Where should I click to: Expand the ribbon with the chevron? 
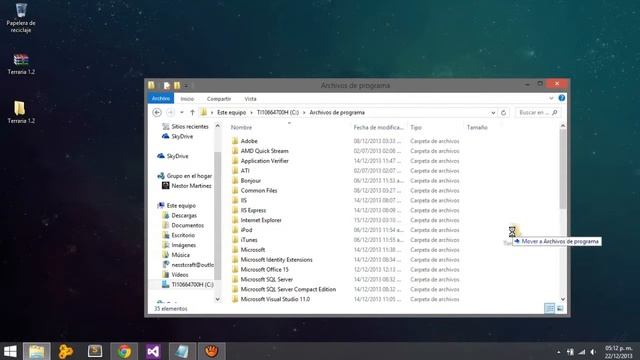point(551,98)
